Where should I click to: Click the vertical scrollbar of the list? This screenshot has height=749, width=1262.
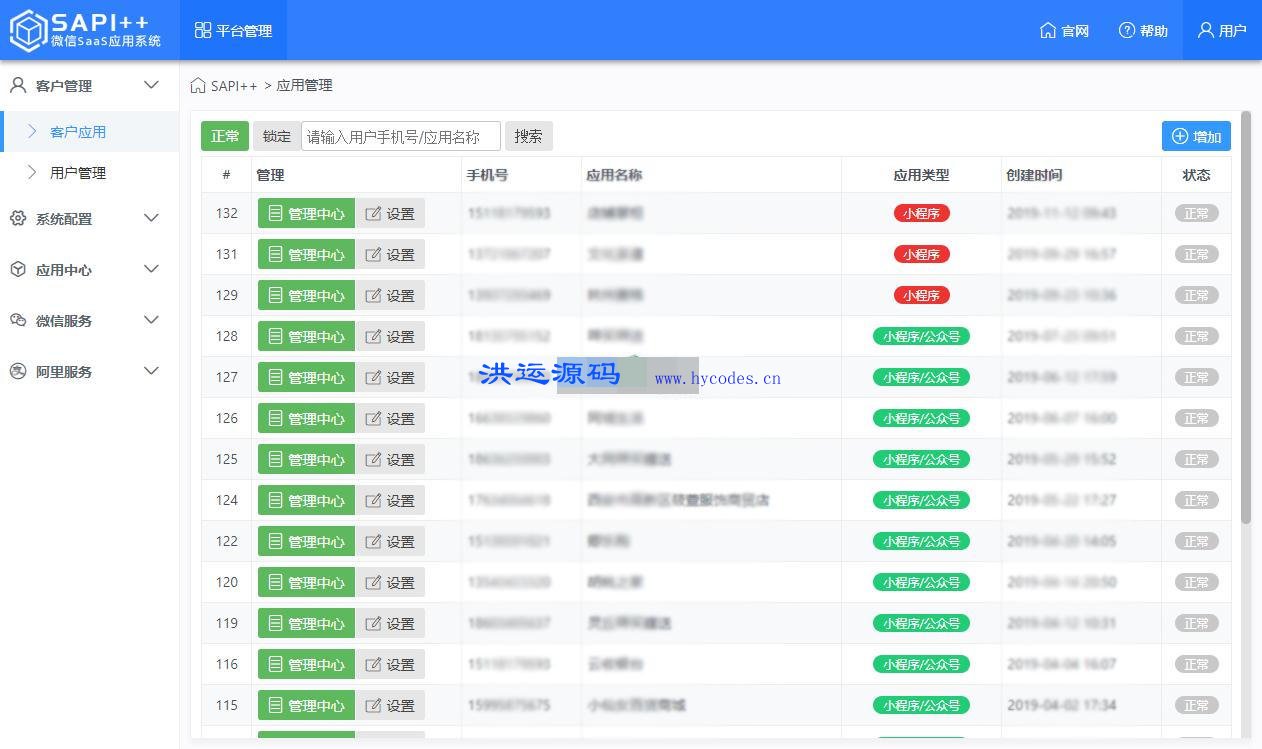coord(1246,318)
